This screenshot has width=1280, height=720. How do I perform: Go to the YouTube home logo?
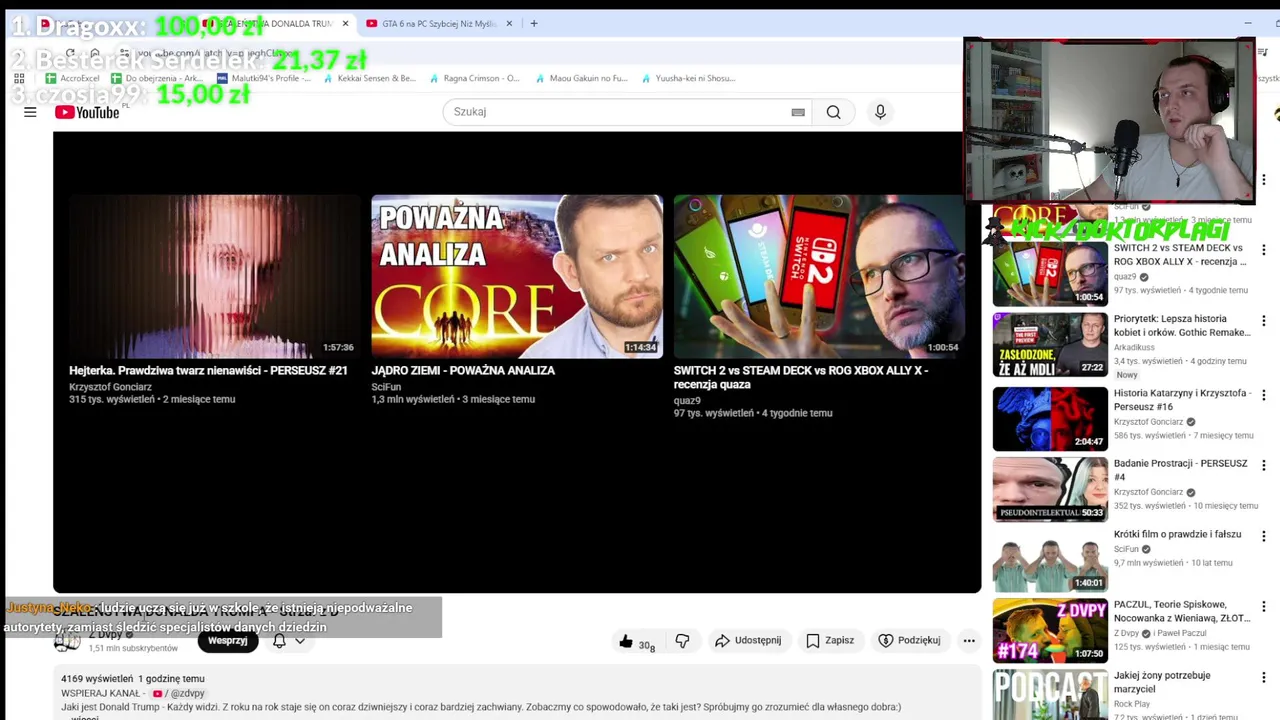87,112
